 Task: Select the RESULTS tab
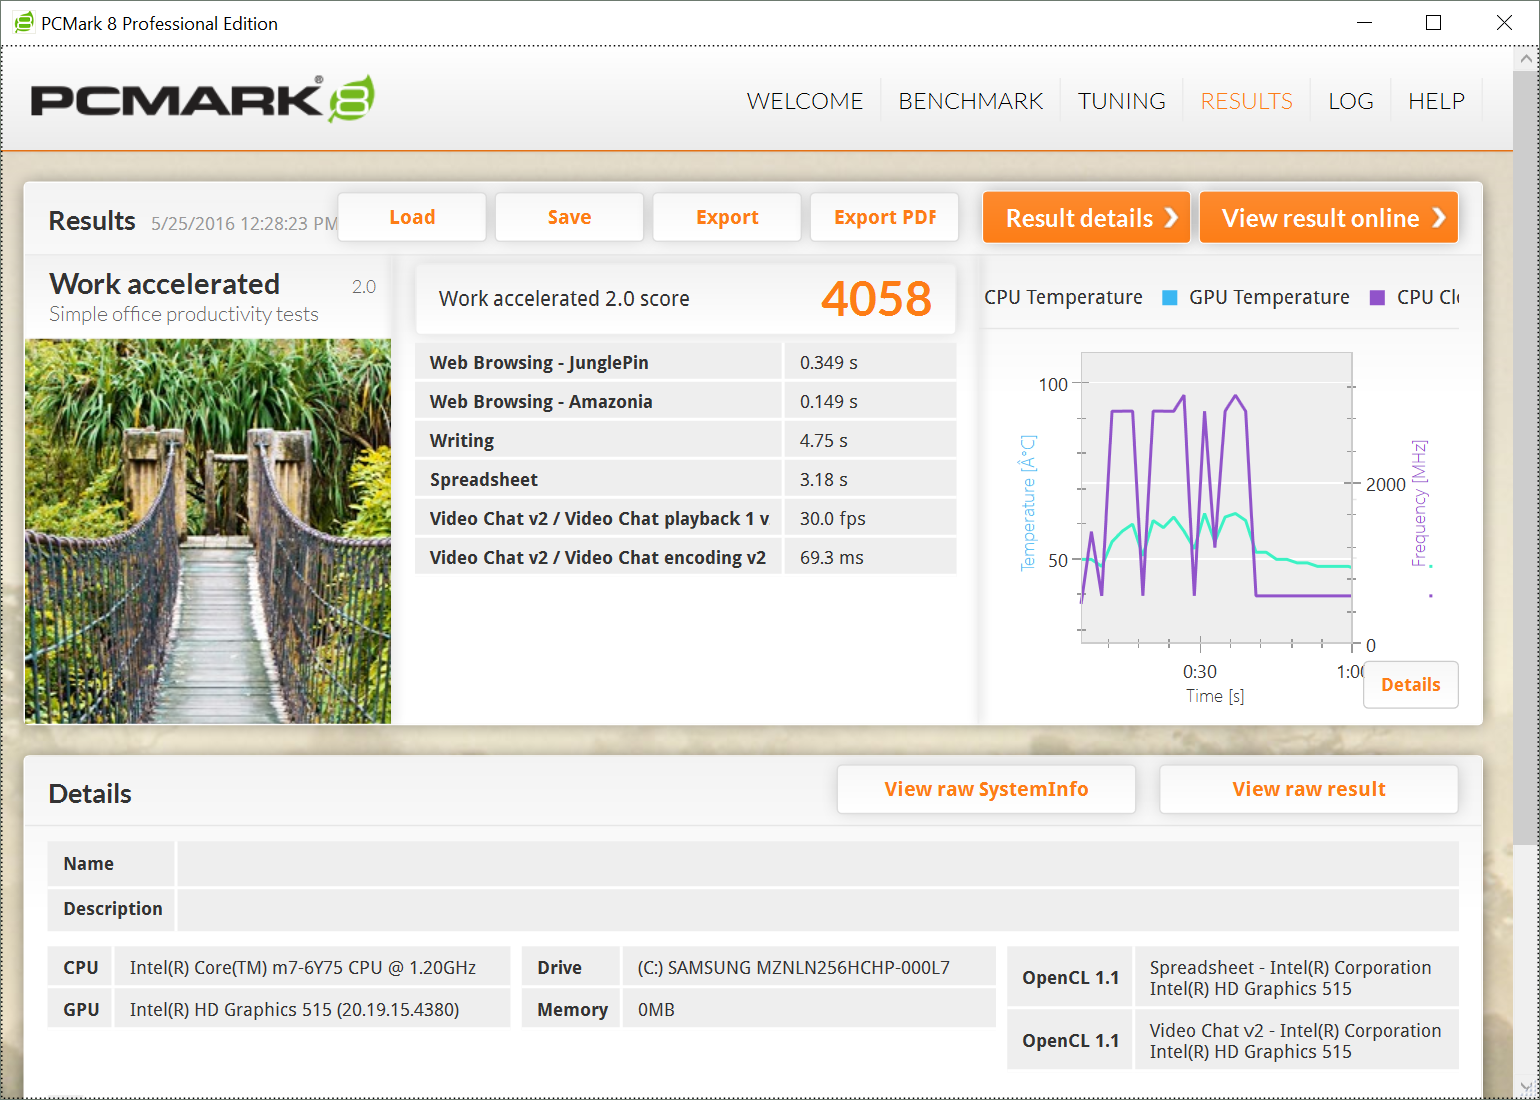pos(1246,101)
